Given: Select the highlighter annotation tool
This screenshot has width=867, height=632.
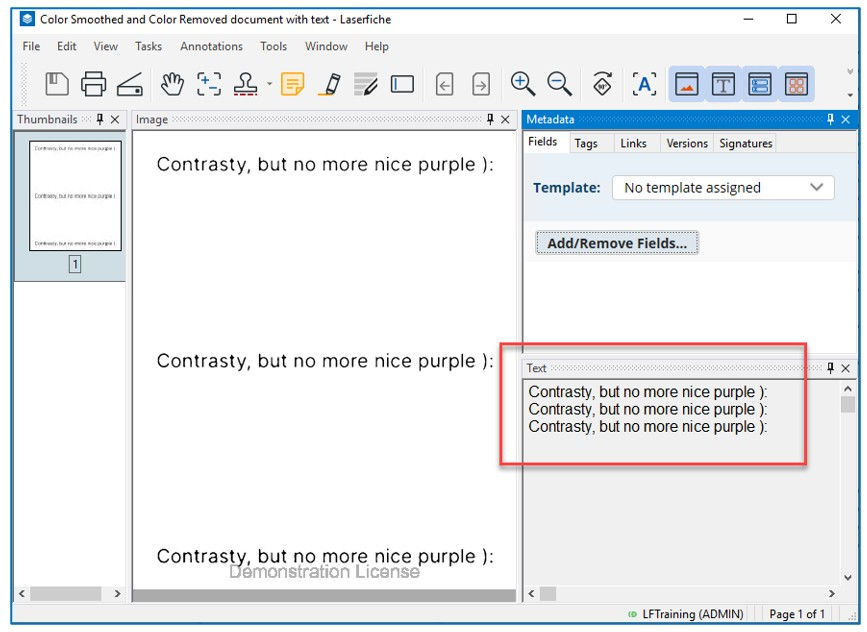Looking at the screenshot, I should click(330, 84).
